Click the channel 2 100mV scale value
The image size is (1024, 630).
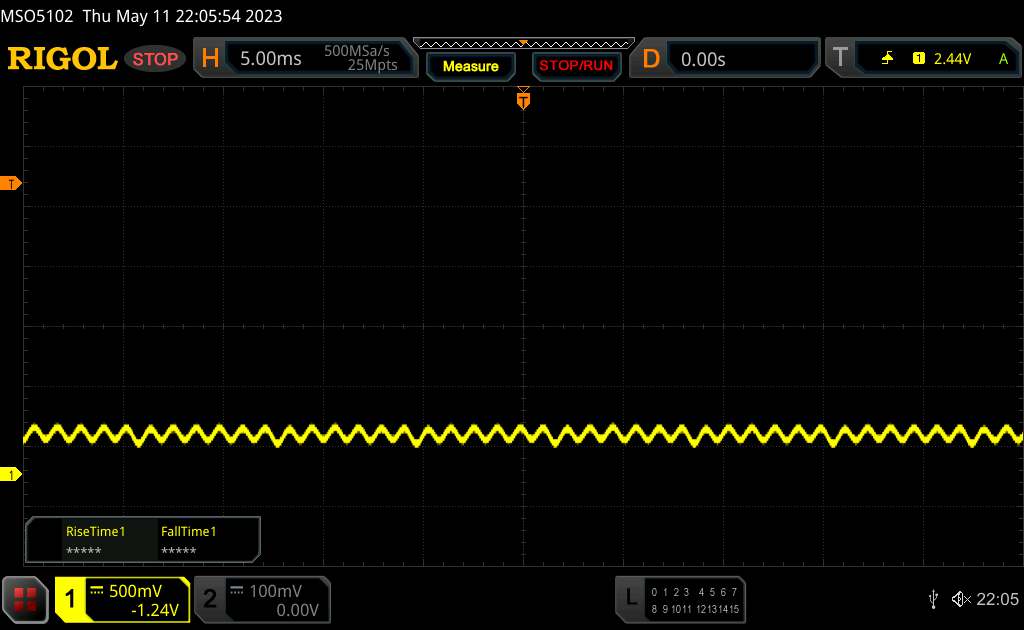[276, 591]
